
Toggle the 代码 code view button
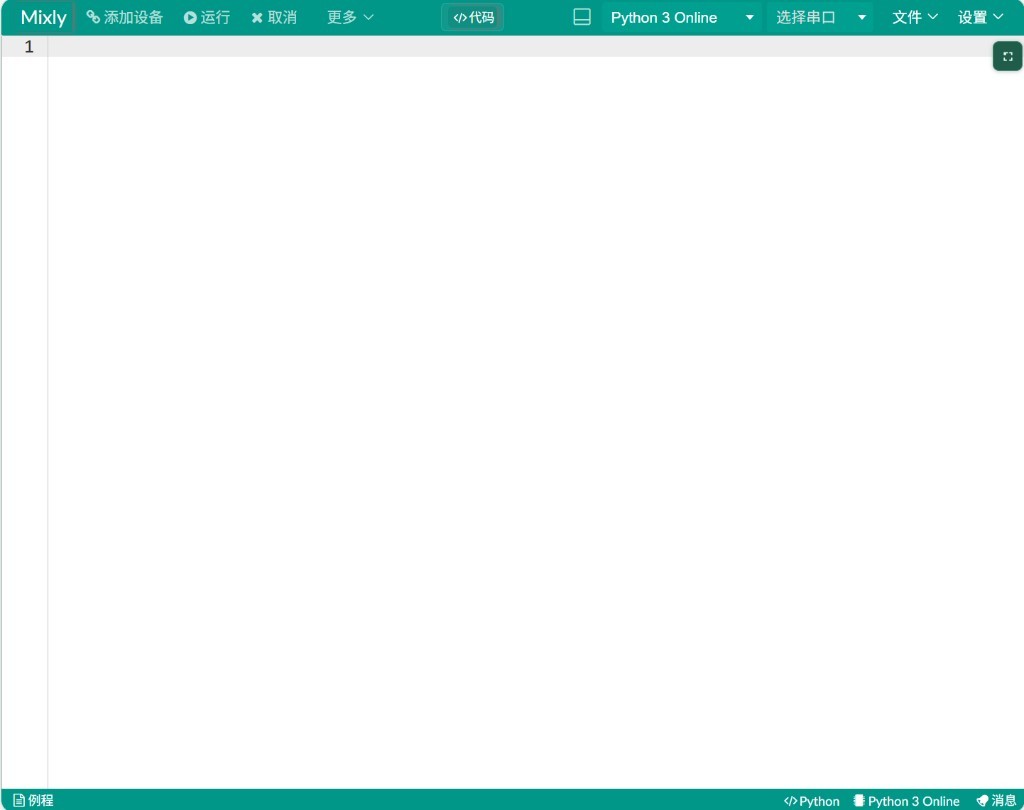473,18
